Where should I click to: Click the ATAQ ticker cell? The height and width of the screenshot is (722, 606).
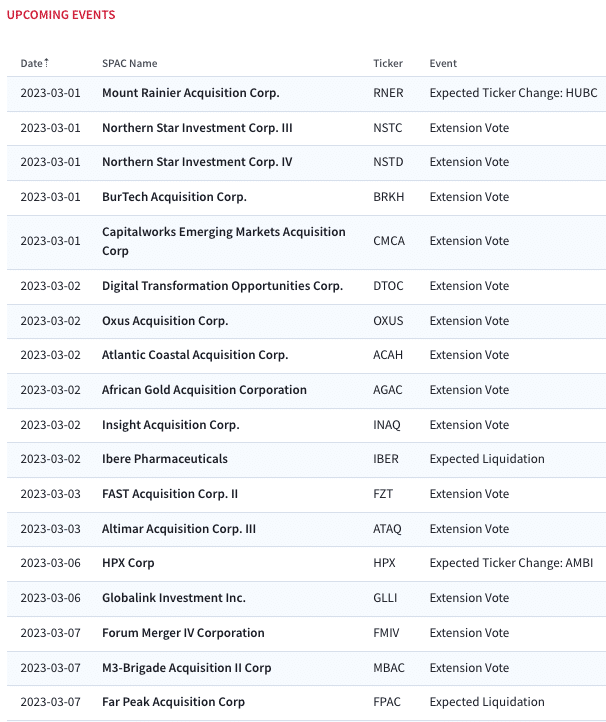pyautogui.click(x=387, y=529)
